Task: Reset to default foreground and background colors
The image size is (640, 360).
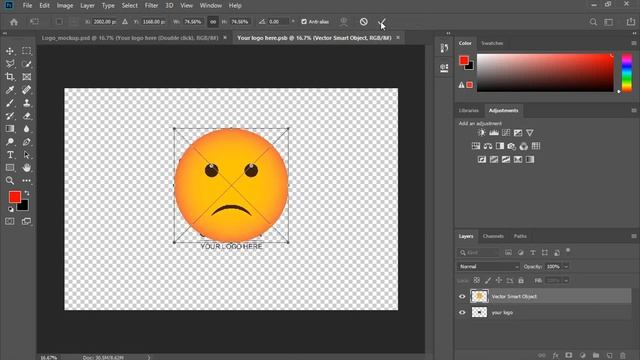Action: tap(11, 209)
